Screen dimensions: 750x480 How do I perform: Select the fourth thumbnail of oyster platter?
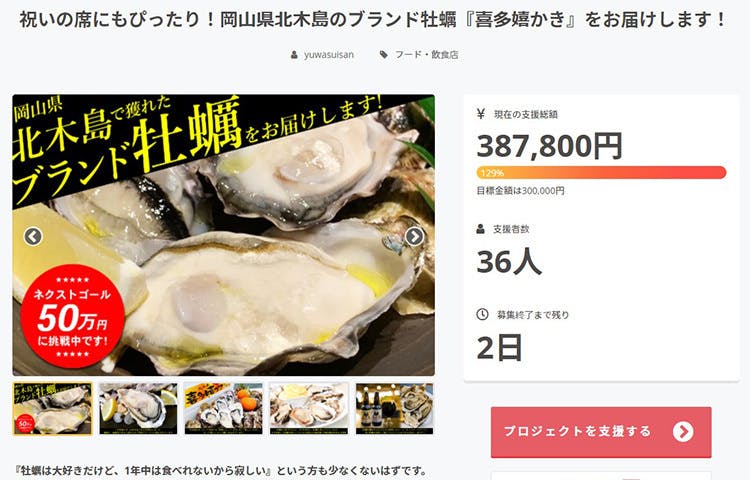(309, 409)
